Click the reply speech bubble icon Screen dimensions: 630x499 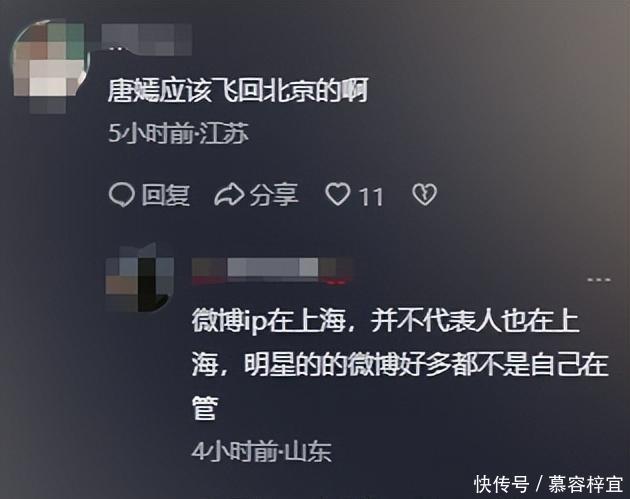[x=121, y=195]
